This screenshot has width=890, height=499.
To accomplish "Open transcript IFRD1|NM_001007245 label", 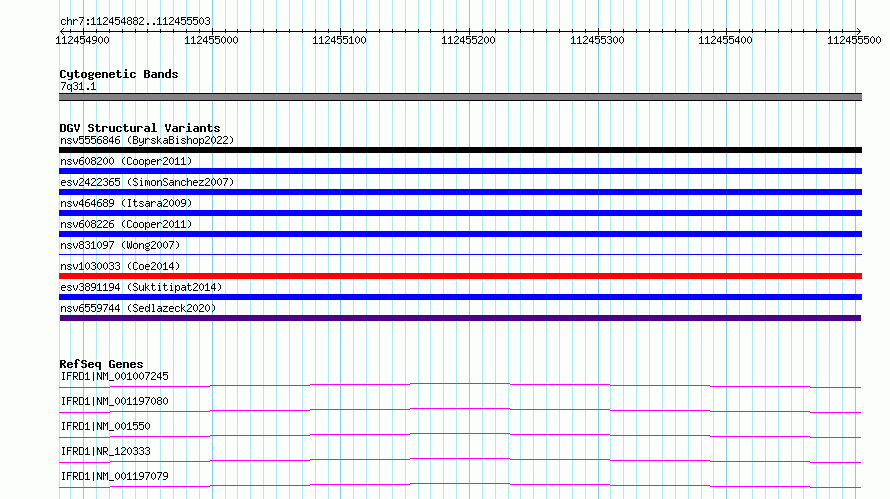I will (x=114, y=376).
